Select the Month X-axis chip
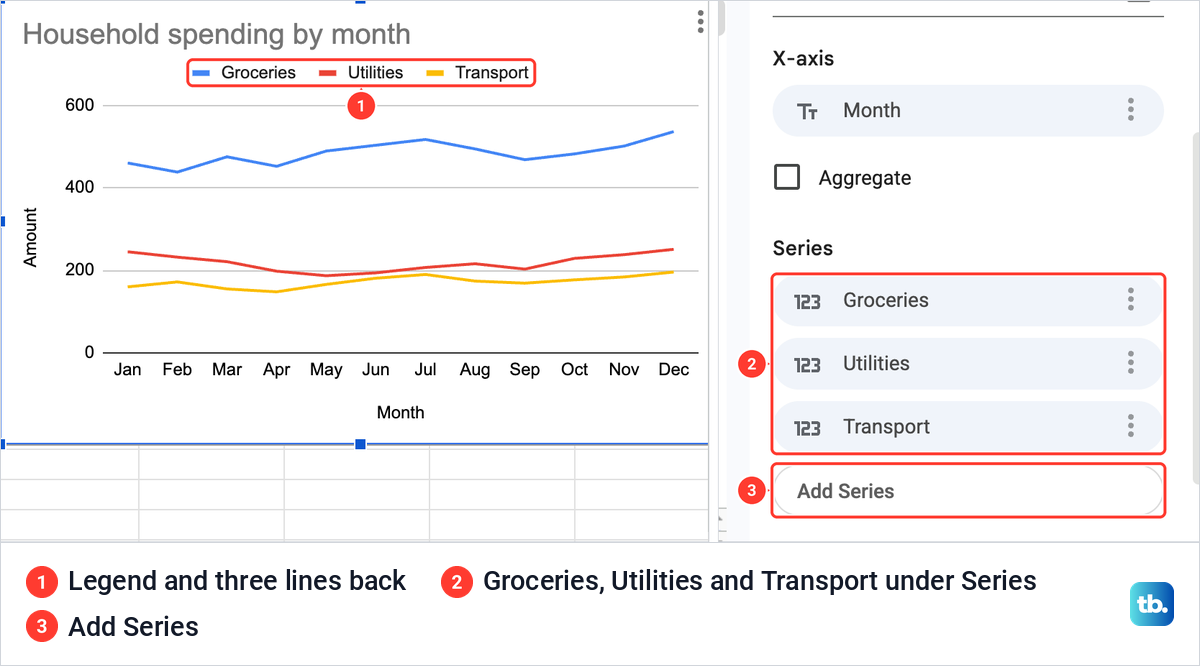The image size is (1200, 666). coord(968,110)
